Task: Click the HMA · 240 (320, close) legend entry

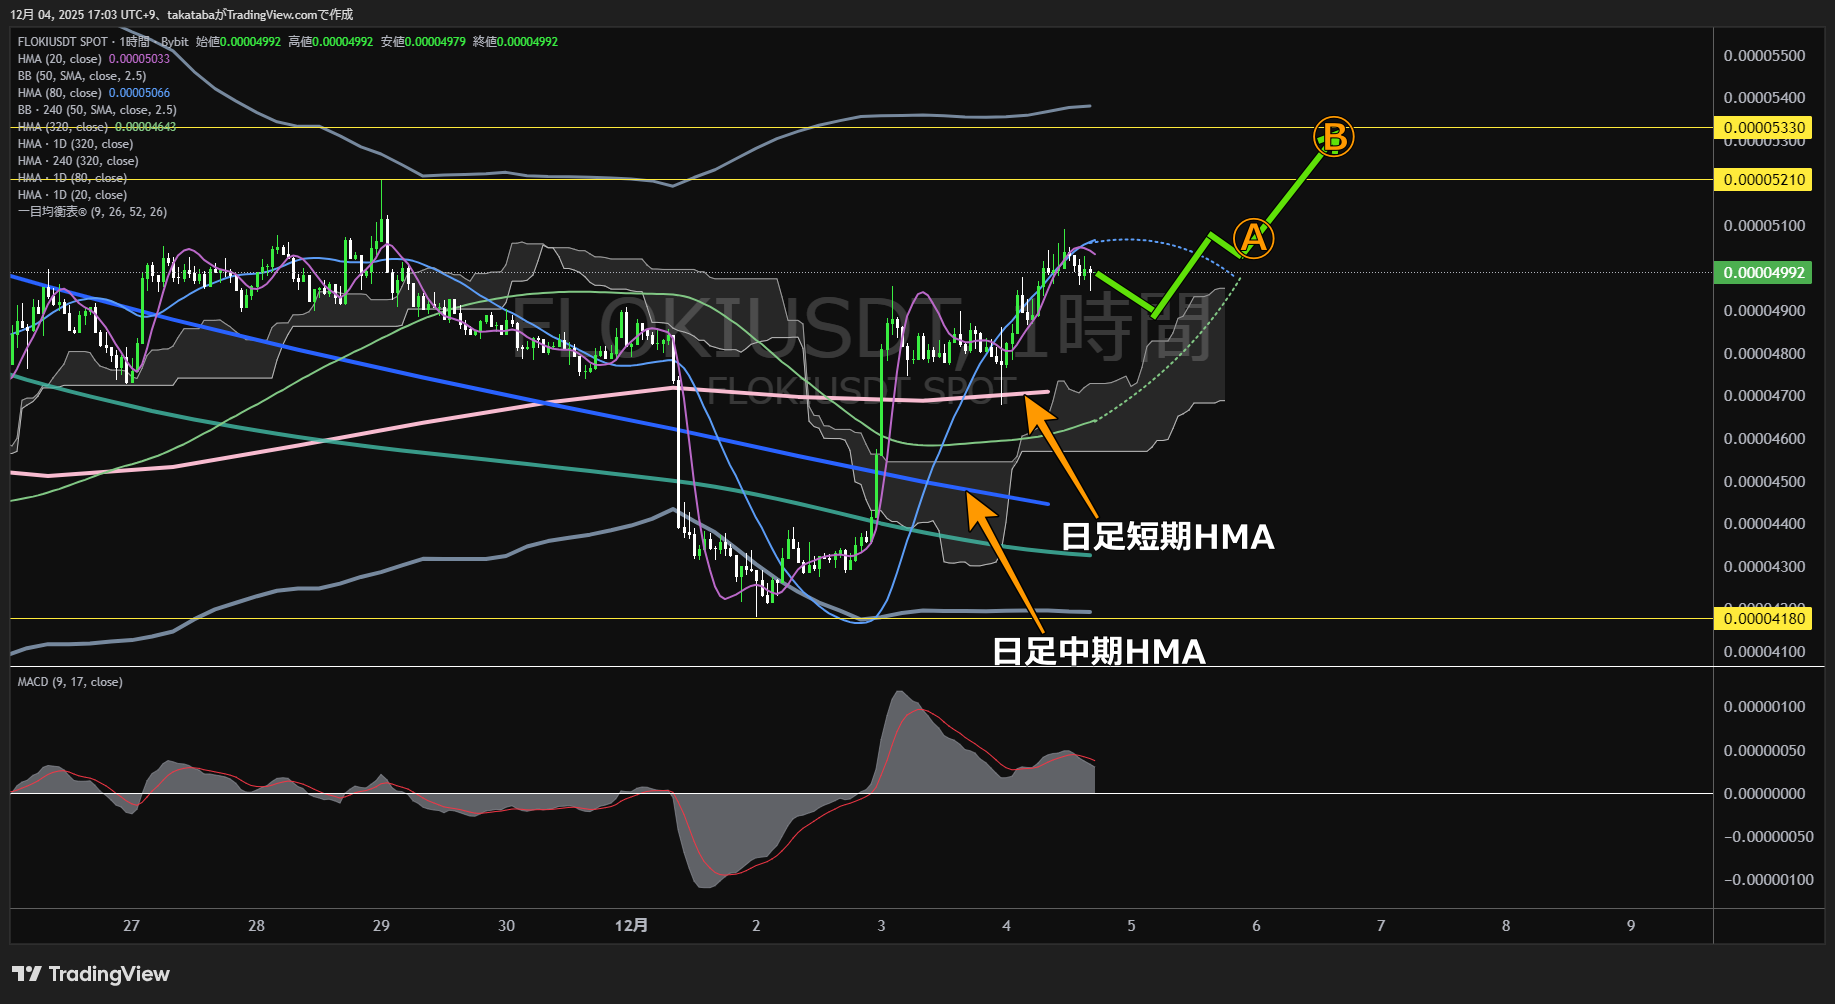Action: [78, 161]
